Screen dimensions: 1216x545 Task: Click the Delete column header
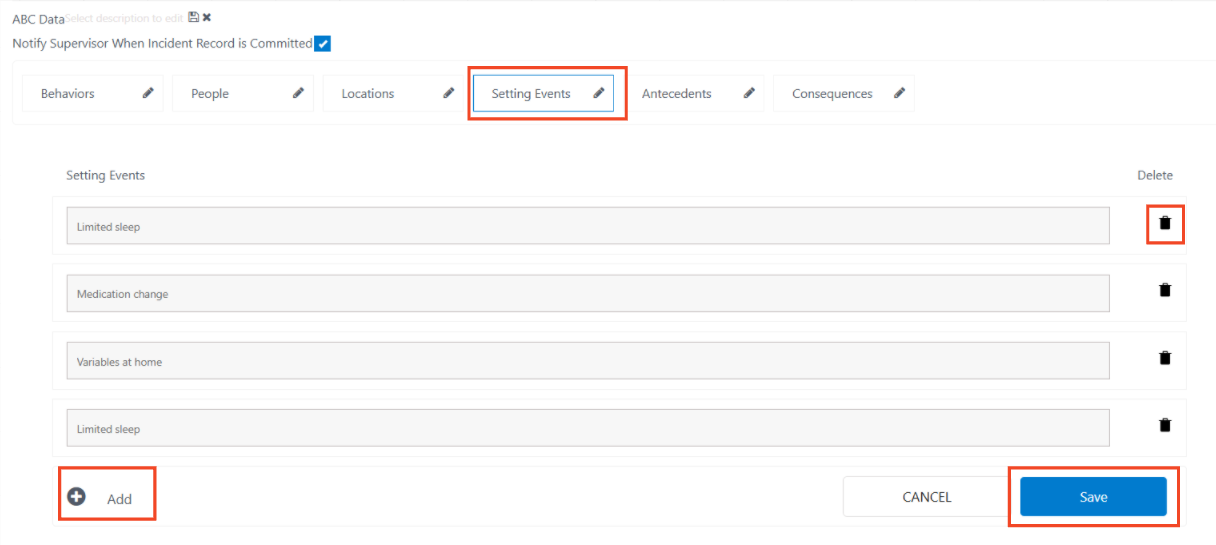(1155, 175)
